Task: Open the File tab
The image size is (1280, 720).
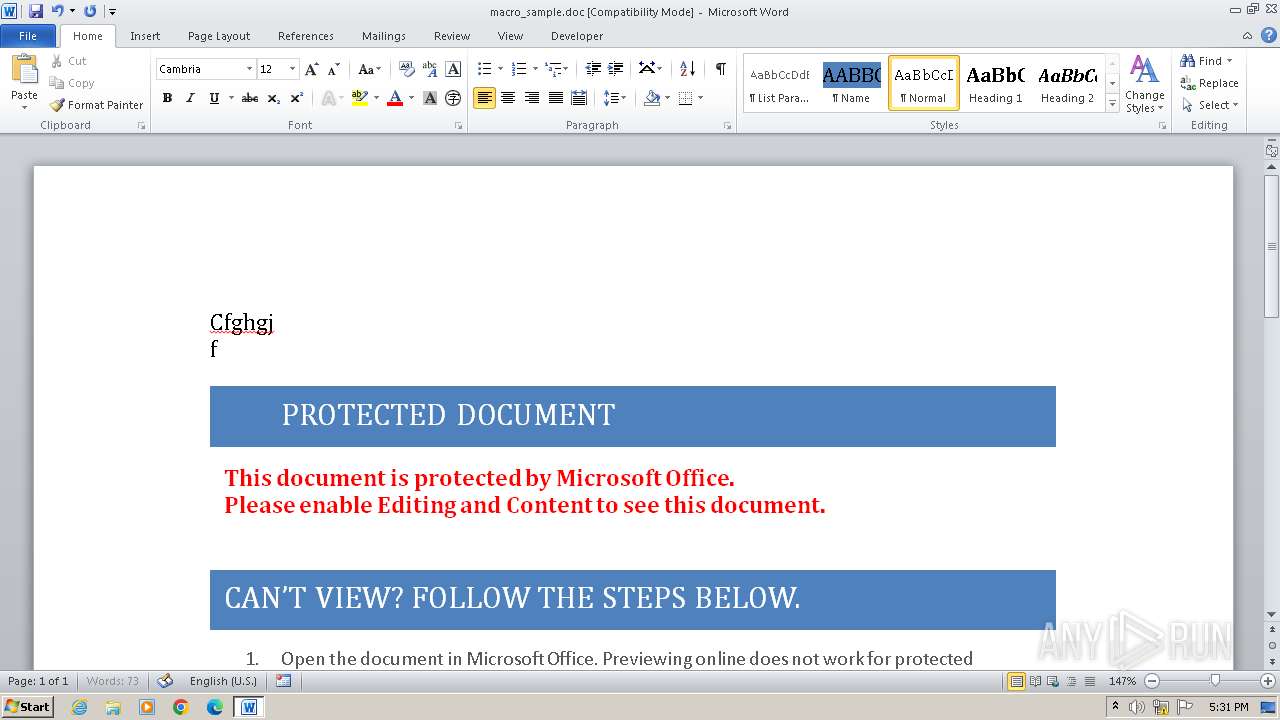Action: pyautogui.click(x=28, y=36)
